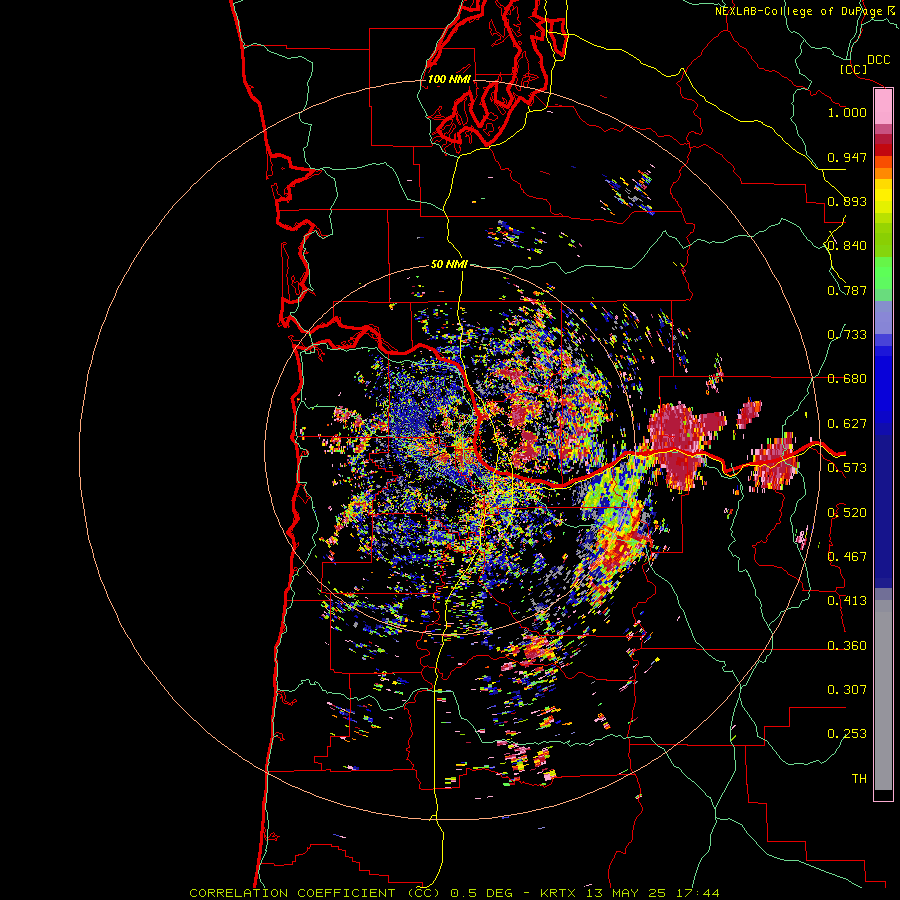Click the 50 NMI range ring label
The height and width of the screenshot is (900, 900).
pos(449,264)
